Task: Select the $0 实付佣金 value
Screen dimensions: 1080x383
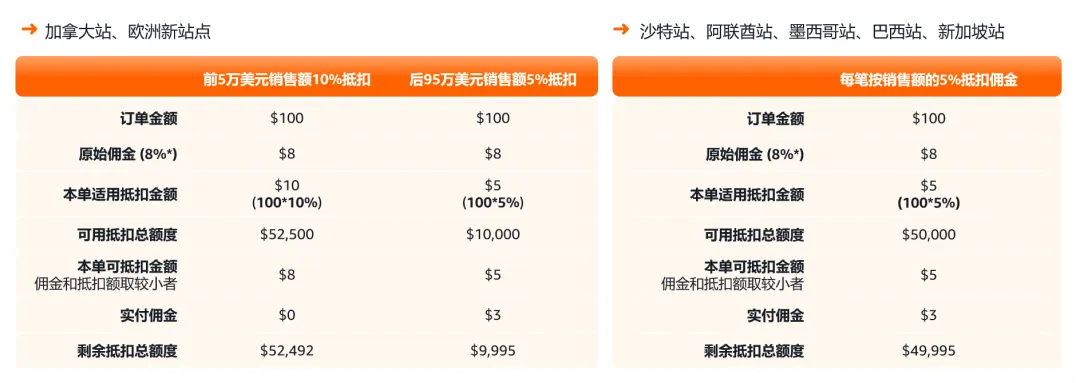Action: 287,315
